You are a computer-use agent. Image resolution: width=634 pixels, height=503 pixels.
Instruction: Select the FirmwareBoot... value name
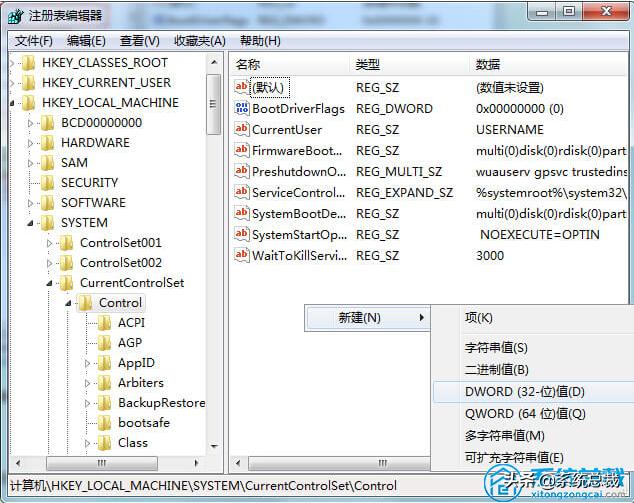[x=297, y=150]
